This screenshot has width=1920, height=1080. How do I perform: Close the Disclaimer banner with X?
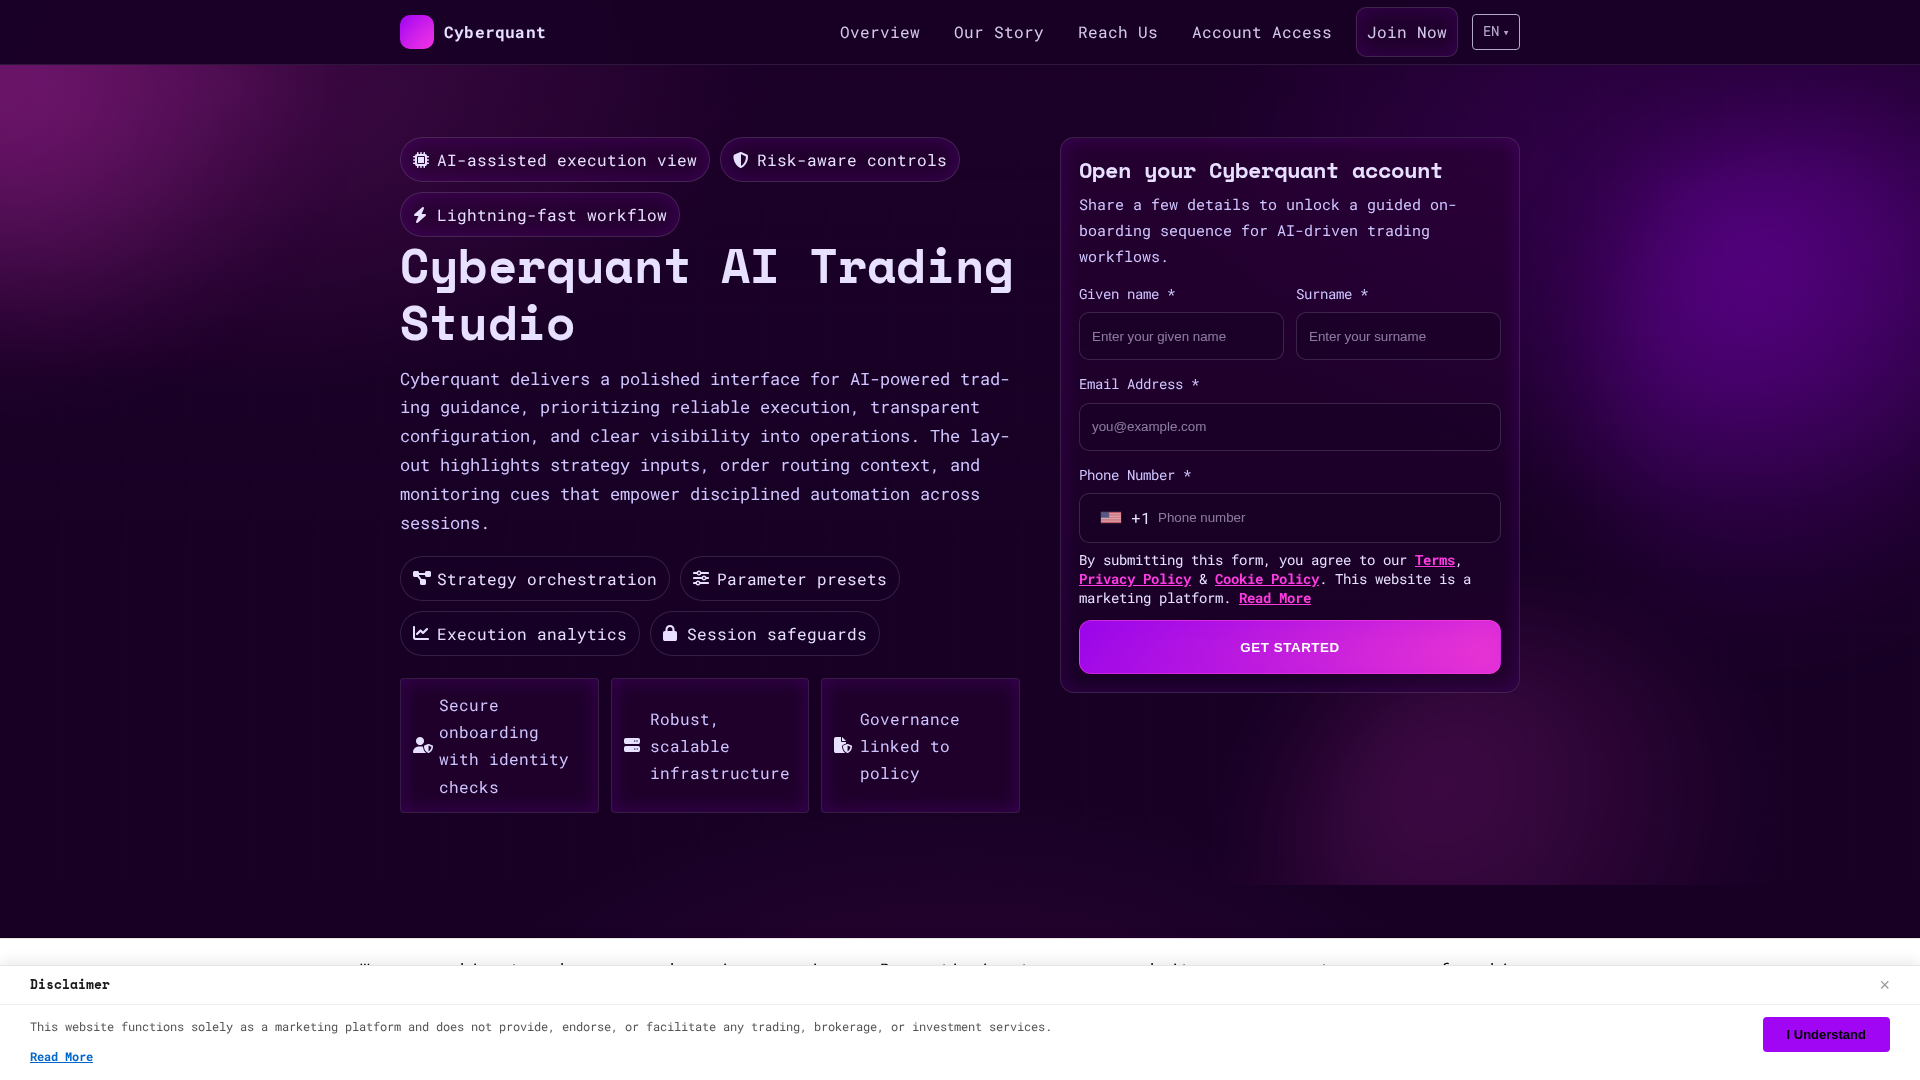point(1884,985)
